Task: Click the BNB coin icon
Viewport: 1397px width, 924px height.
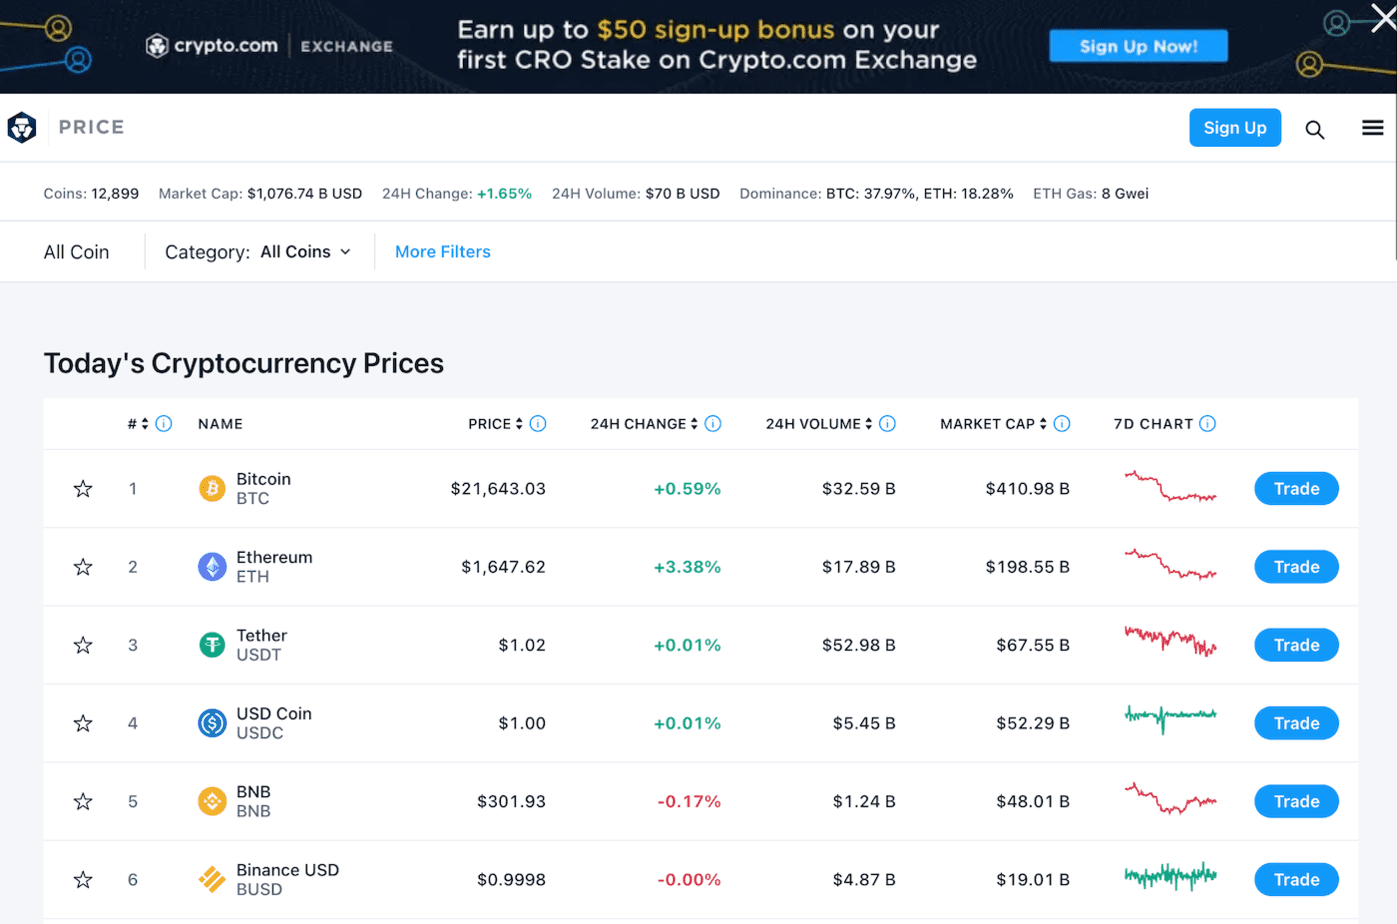Action: (212, 801)
